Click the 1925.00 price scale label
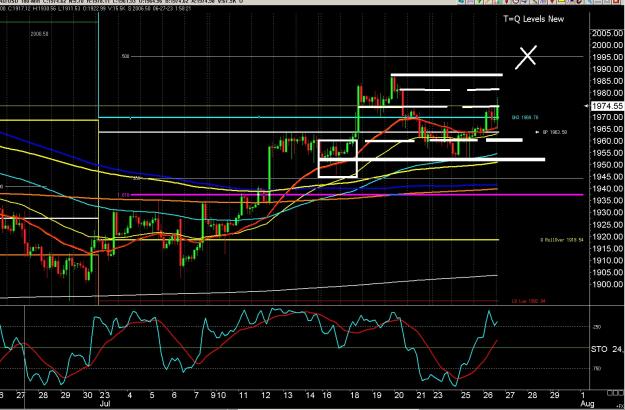This screenshot has width=625, height=410. coord(607,225)
